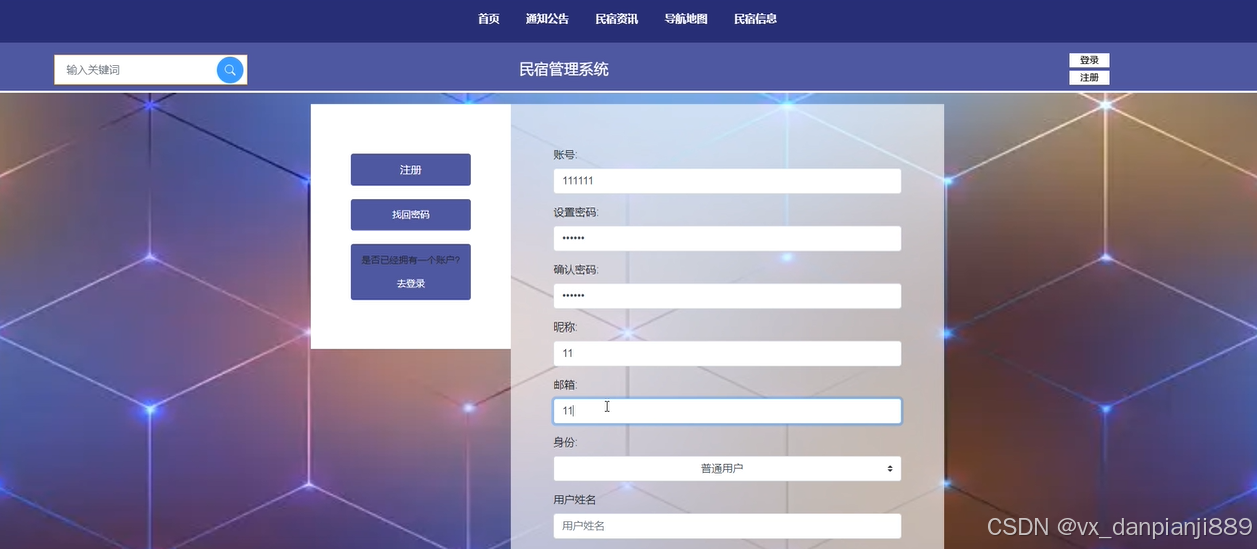Select the 注册 button in left panel
1257x549 pixels.
[x=411, y=170]
